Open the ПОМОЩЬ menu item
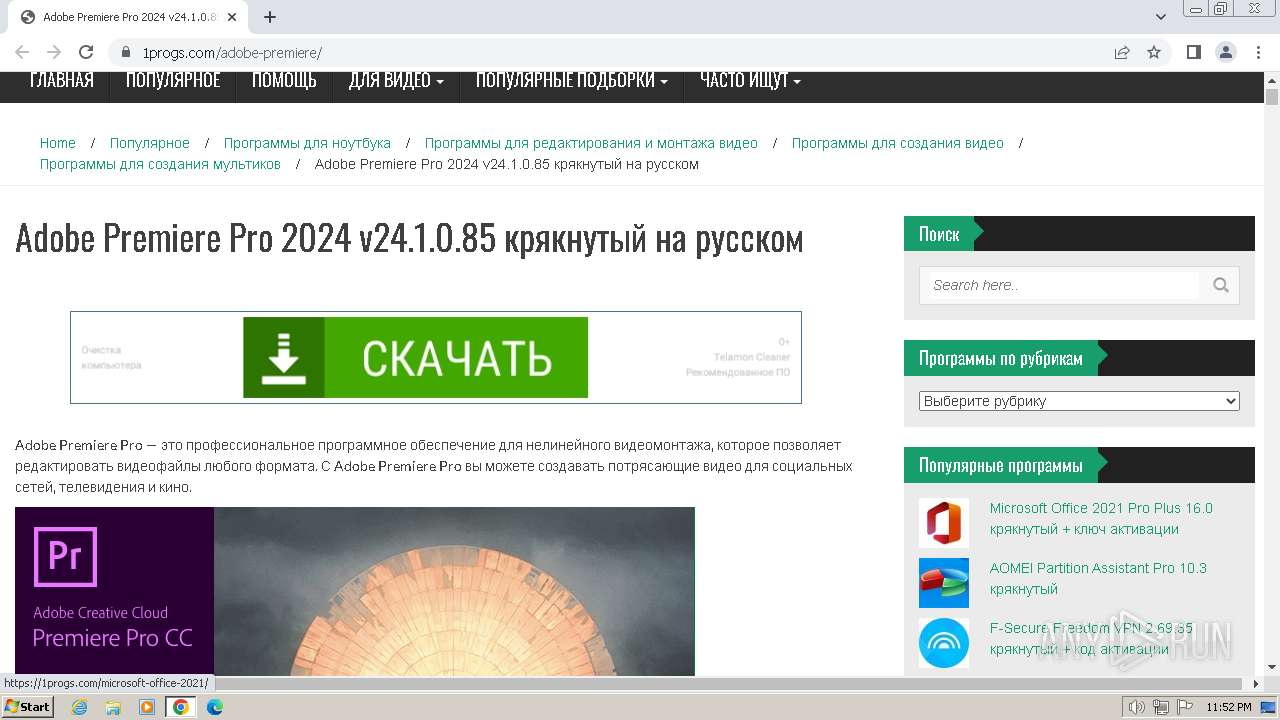Viewport: 1280px width, 720px height. click(284, 81)
